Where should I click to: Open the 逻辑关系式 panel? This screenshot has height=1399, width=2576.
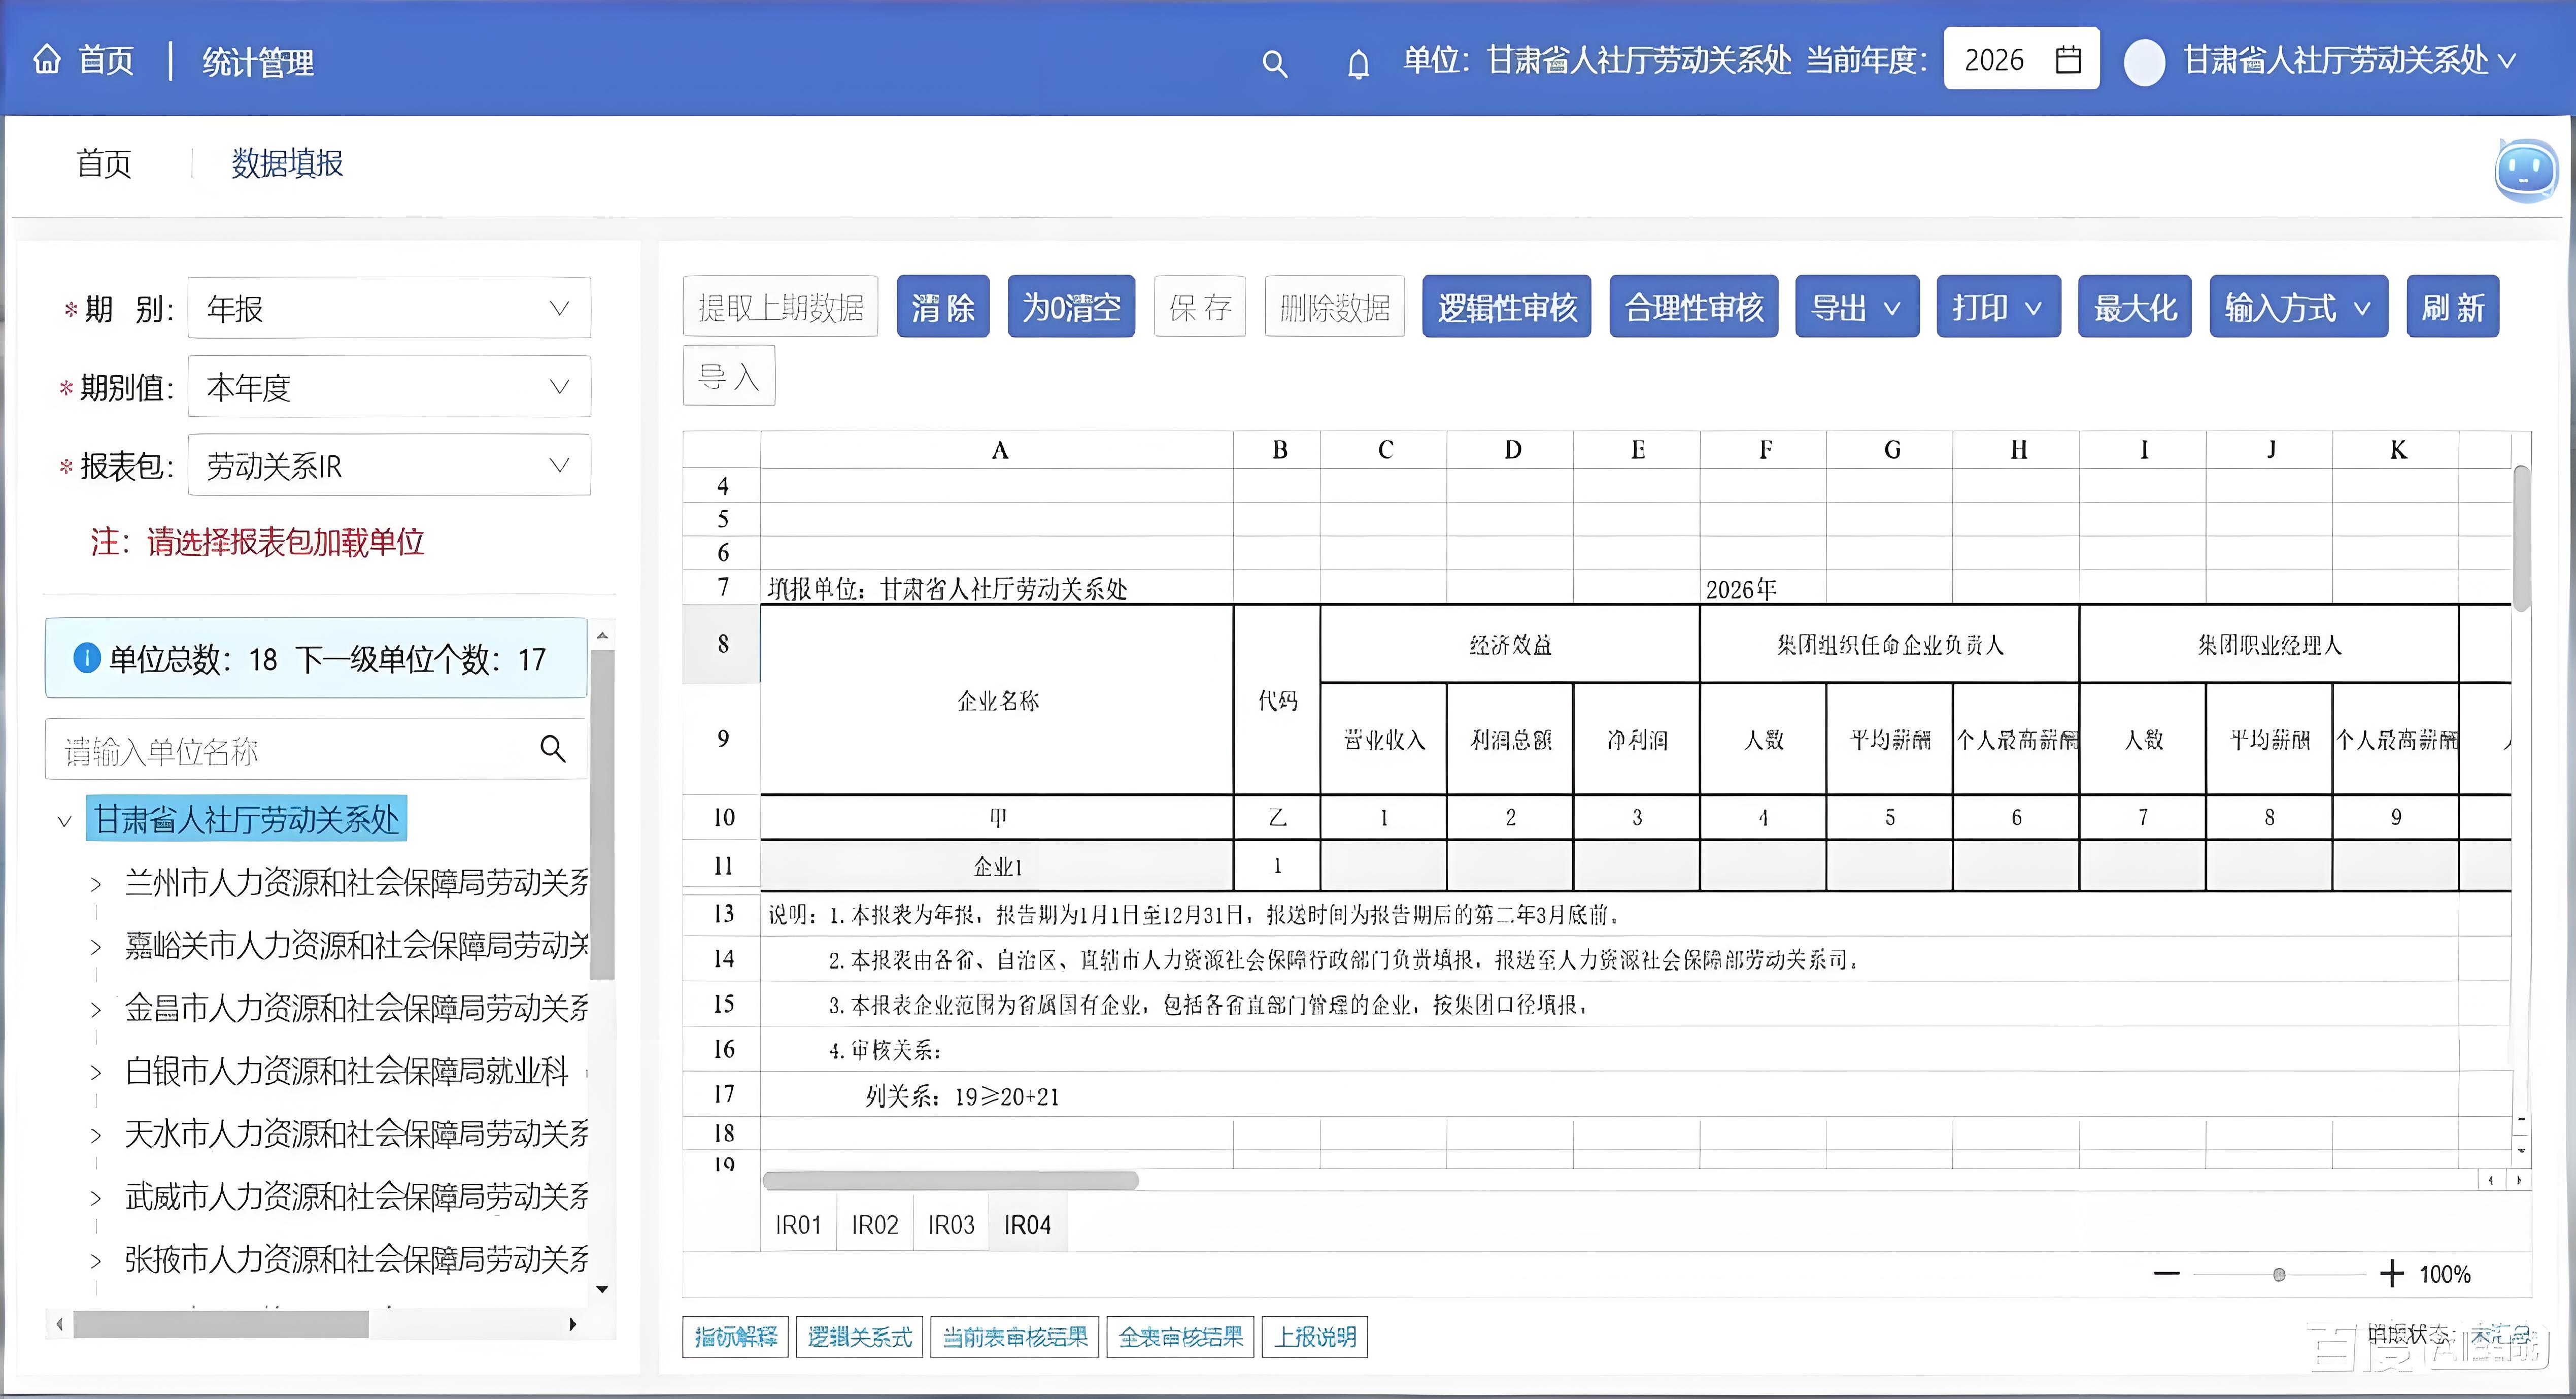[860, 1337]
